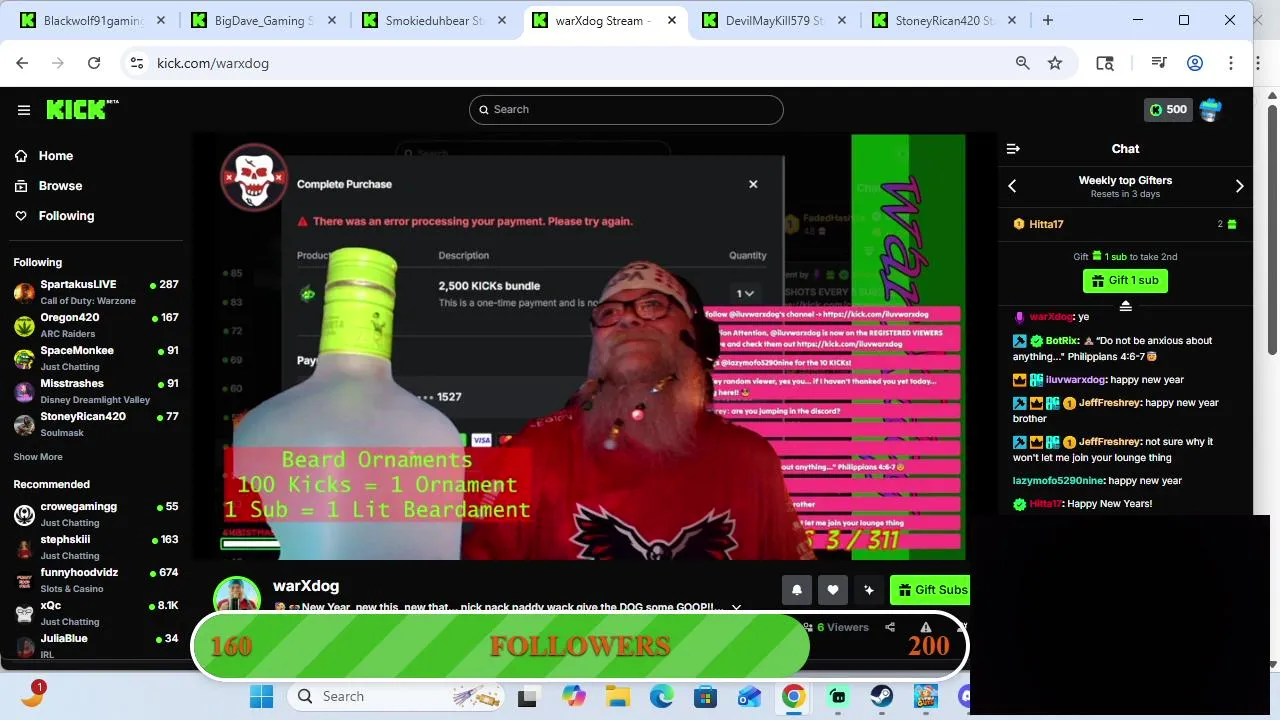Screen dimensions: 1280x720
Task: Show previous Weekly top Gifters panel
Action: (1012, 186)
